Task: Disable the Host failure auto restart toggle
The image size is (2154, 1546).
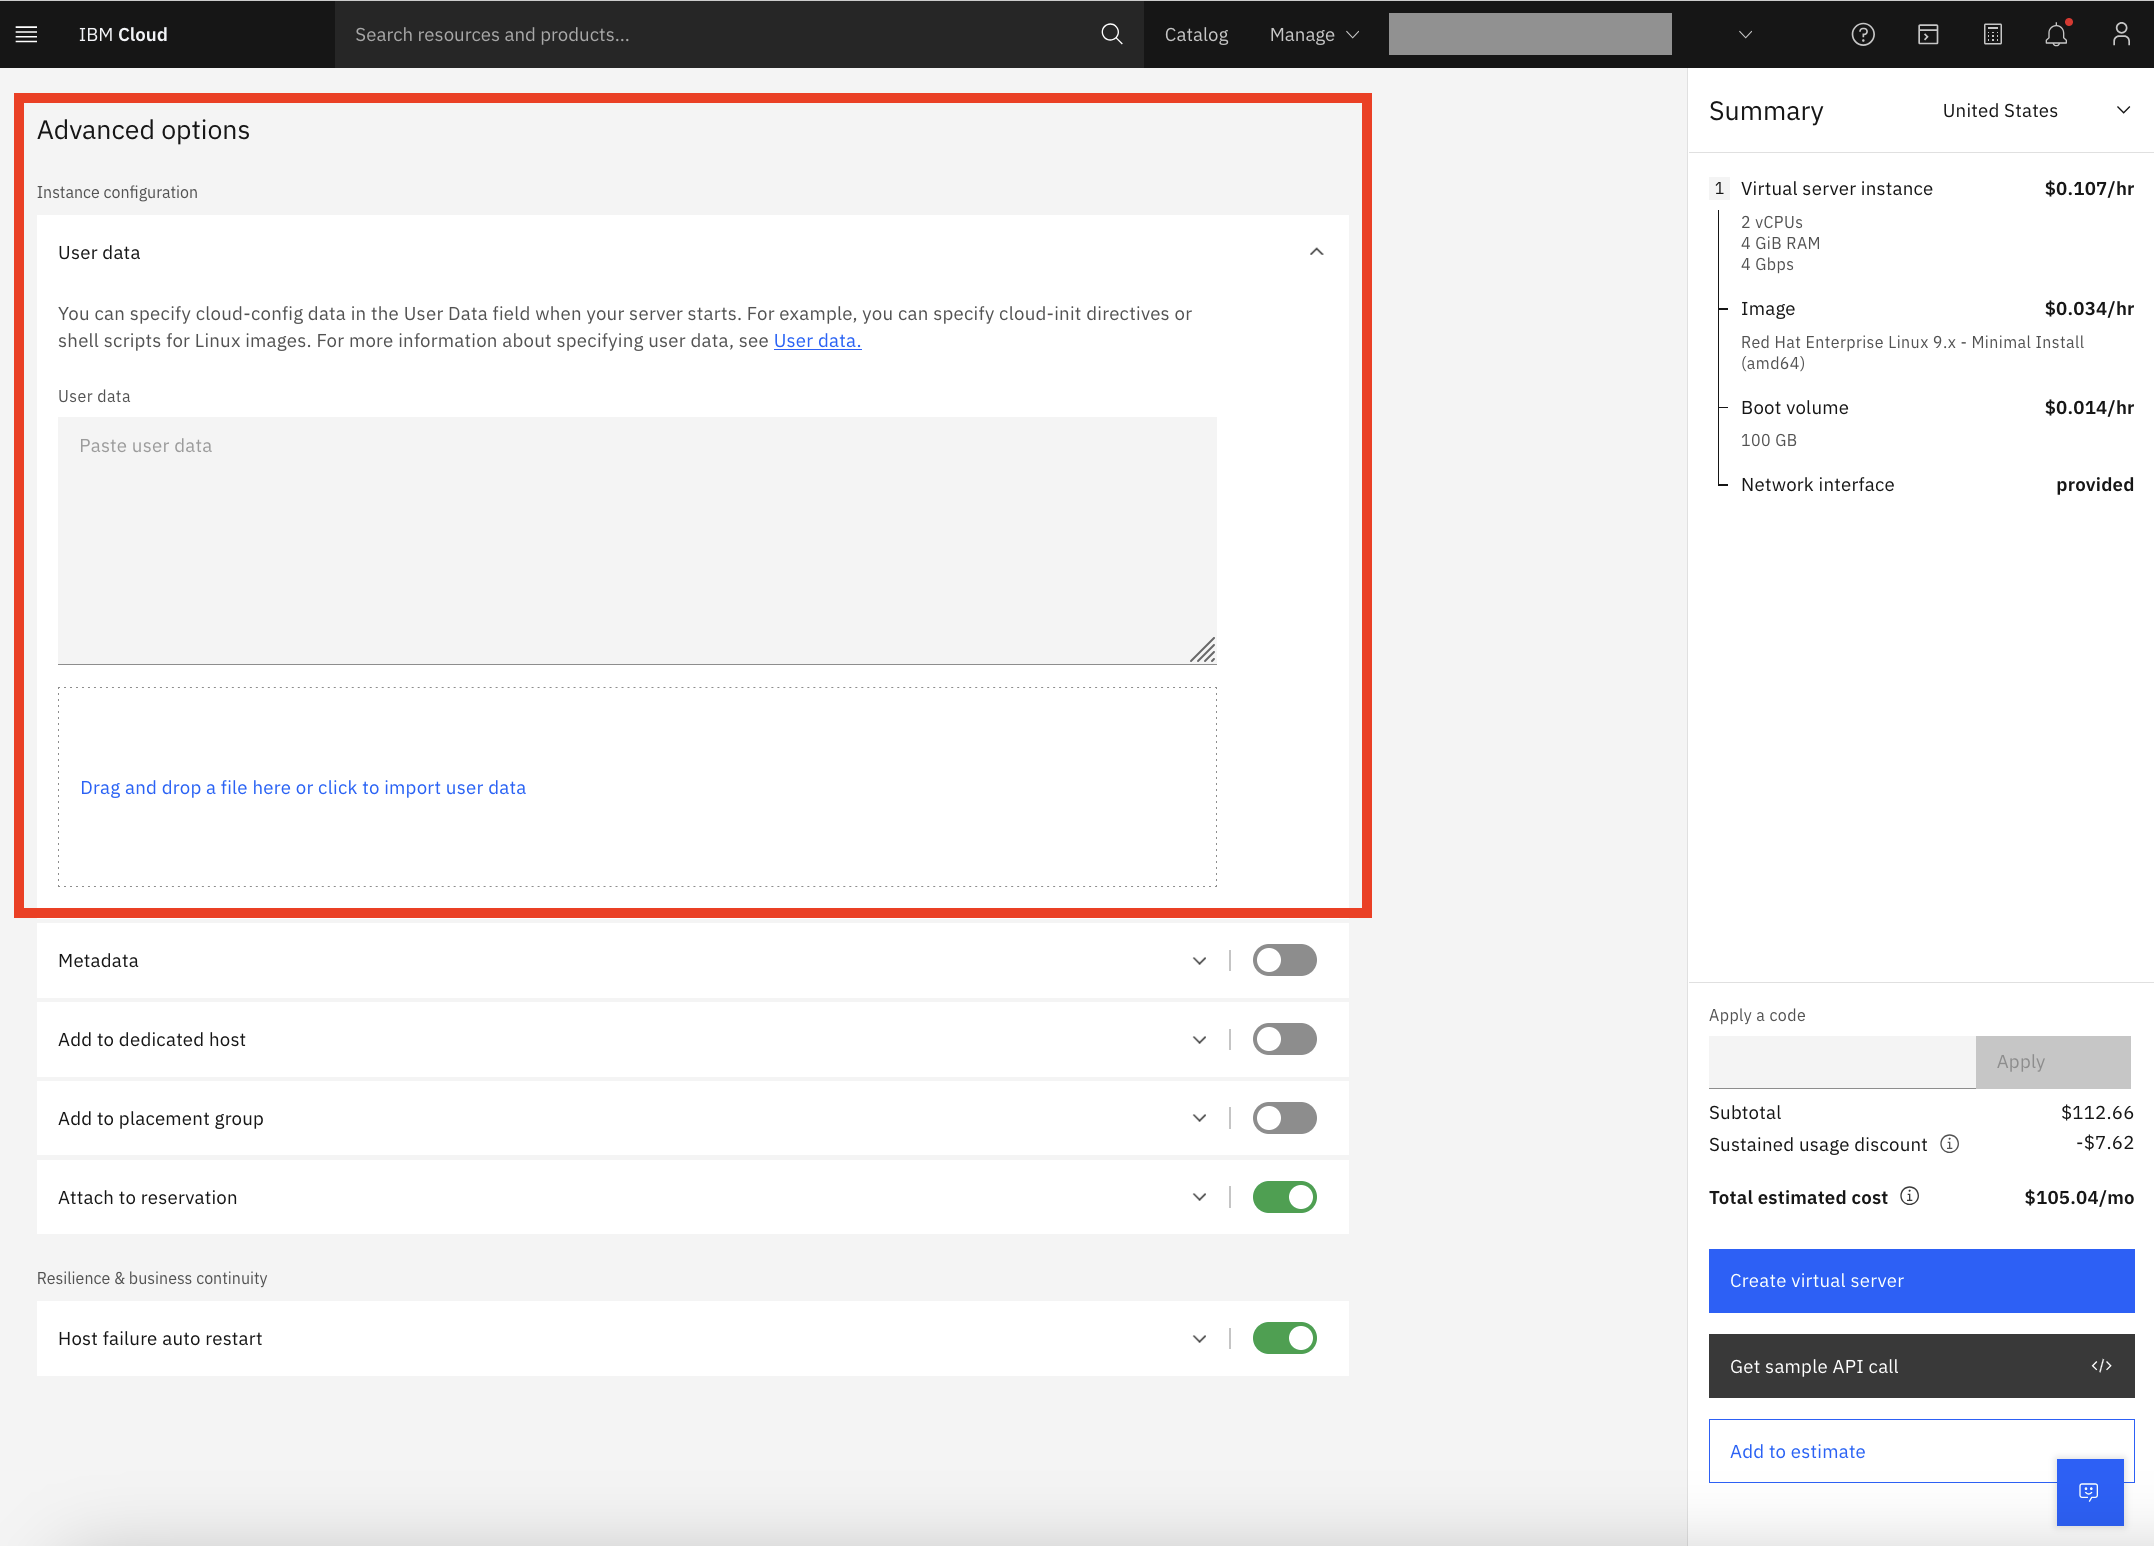Action: pos(1284,1338)
